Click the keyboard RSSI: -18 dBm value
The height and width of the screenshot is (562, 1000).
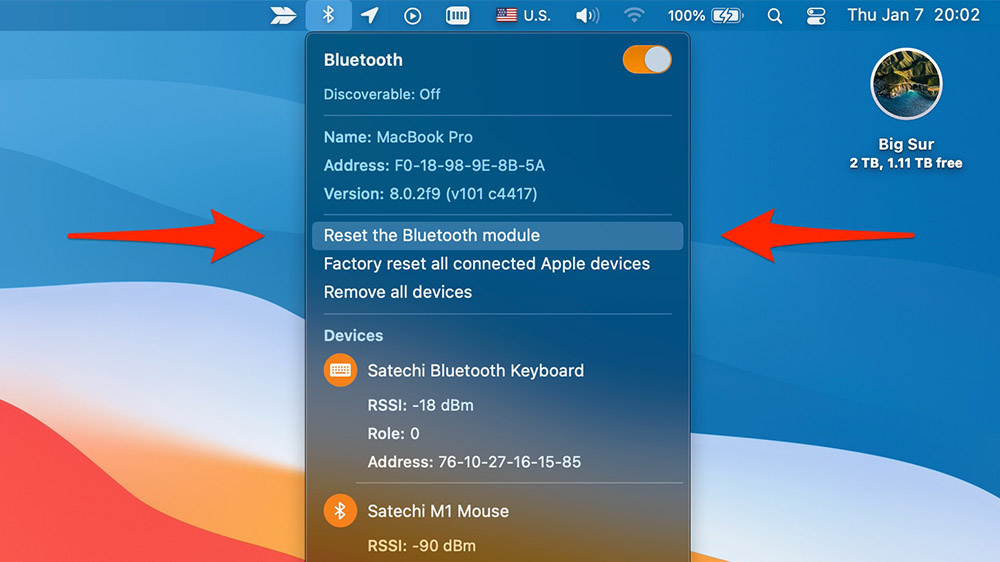[420, 406]
